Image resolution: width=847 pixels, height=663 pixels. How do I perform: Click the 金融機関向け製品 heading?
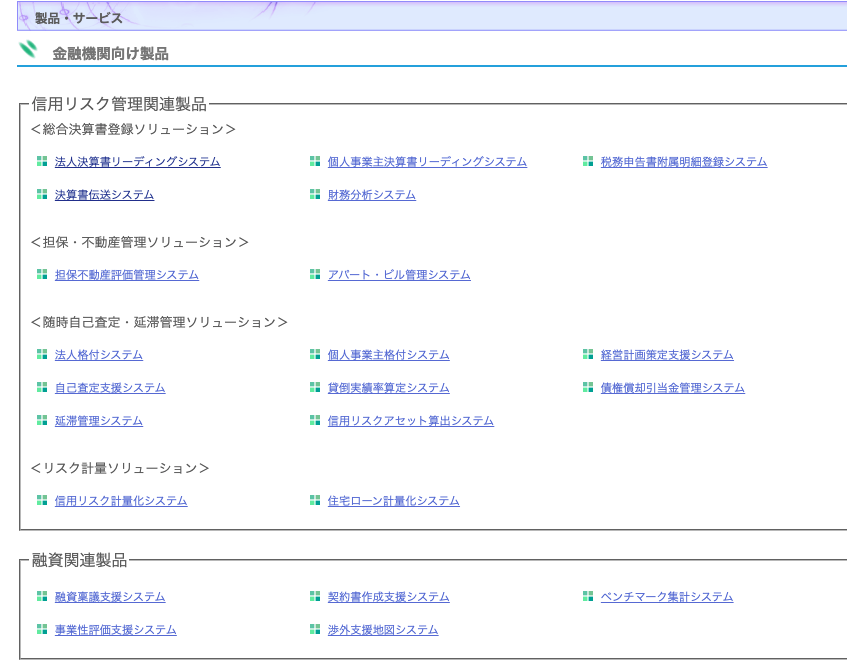(110, 53)
